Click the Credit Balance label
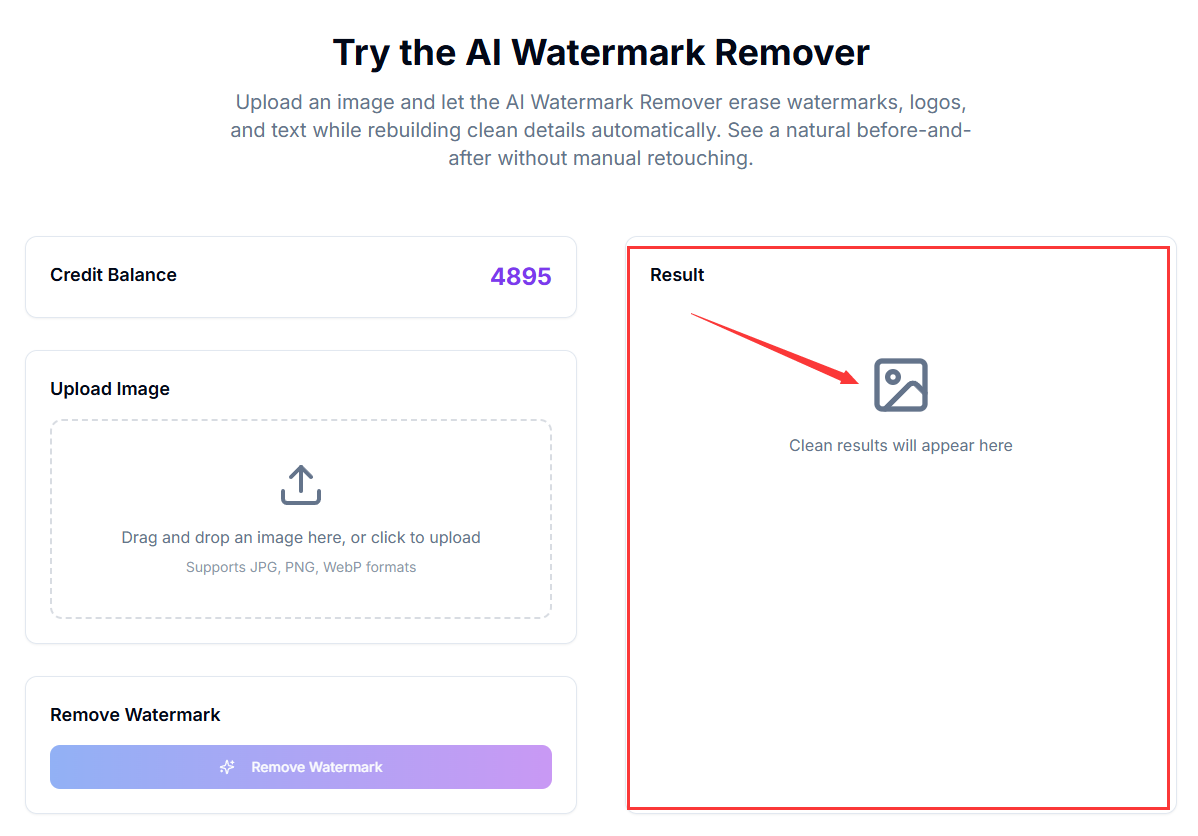 (x=113, y=275)
